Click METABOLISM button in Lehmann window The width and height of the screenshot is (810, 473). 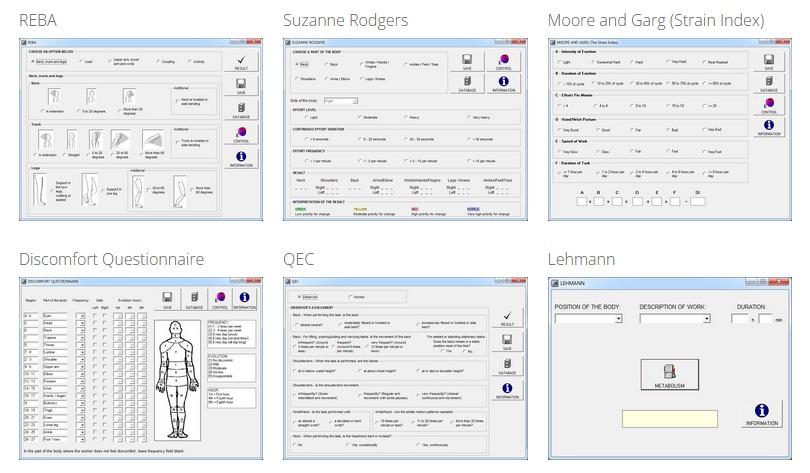pyautogui.click(x=669, y=374)
